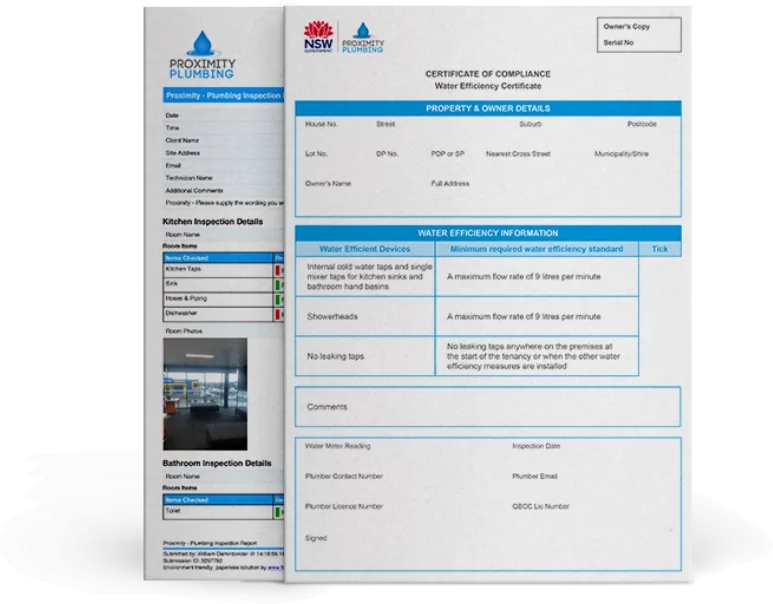This screenshot has width=773, height=604.
Task: Open the blue hyperlink in the report footer
Action: click(276, 568)
